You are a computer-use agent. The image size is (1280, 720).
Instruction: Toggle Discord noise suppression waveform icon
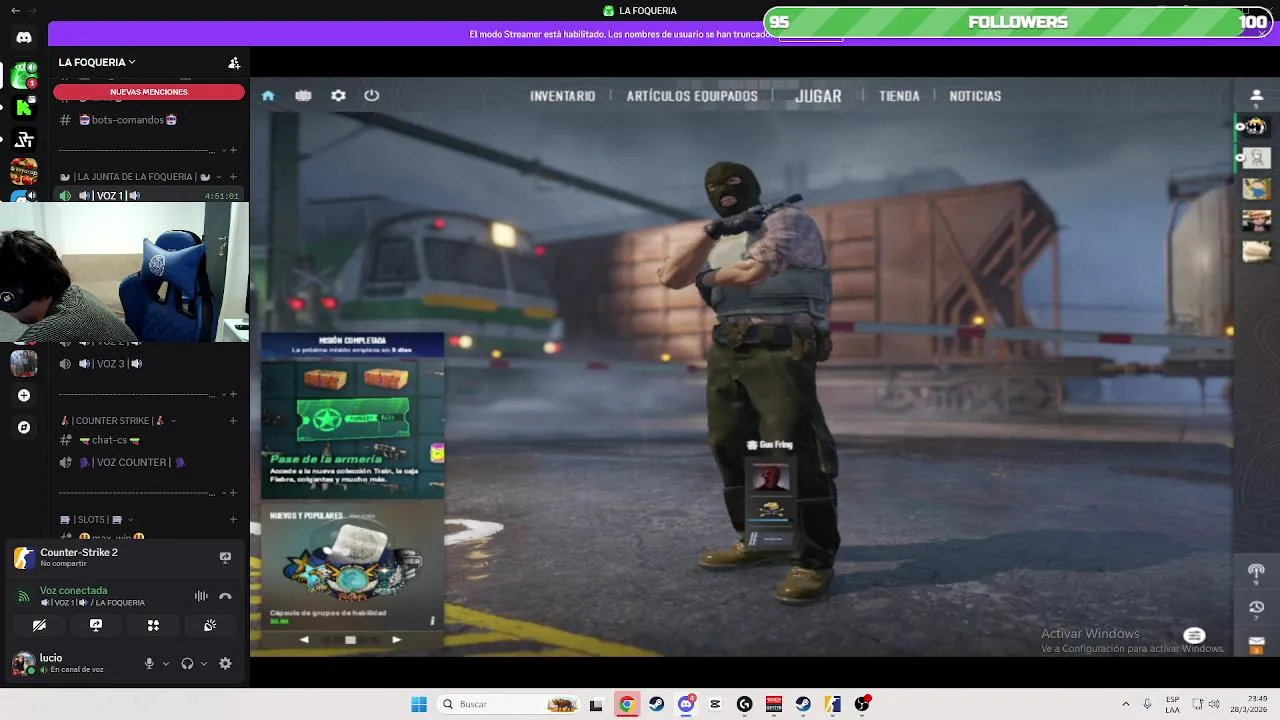coord(201,596)
